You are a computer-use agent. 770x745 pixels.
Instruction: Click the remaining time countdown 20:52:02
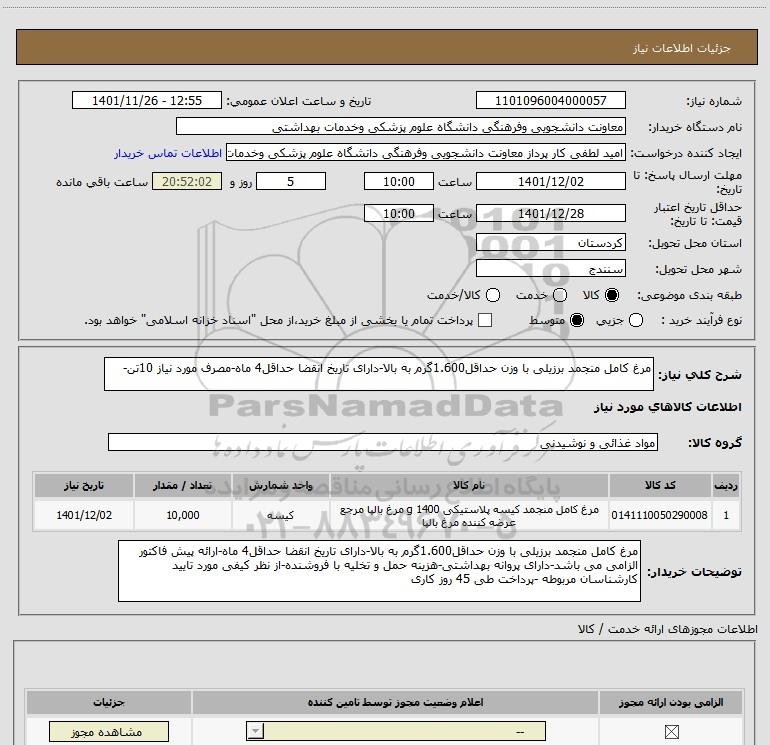[x=187, y=182]
